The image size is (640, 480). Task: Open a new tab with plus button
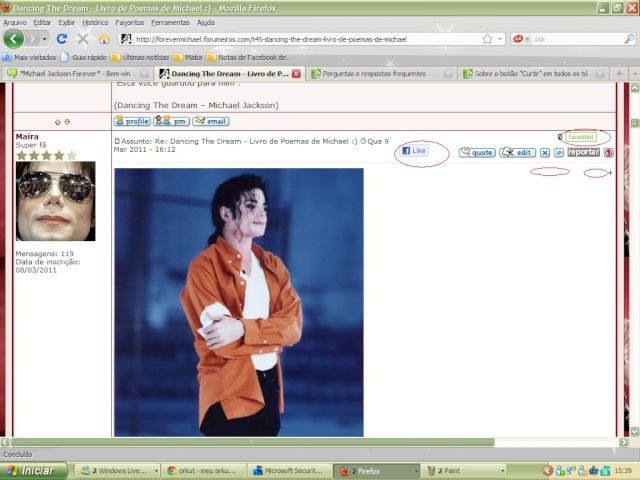(619, 74)
